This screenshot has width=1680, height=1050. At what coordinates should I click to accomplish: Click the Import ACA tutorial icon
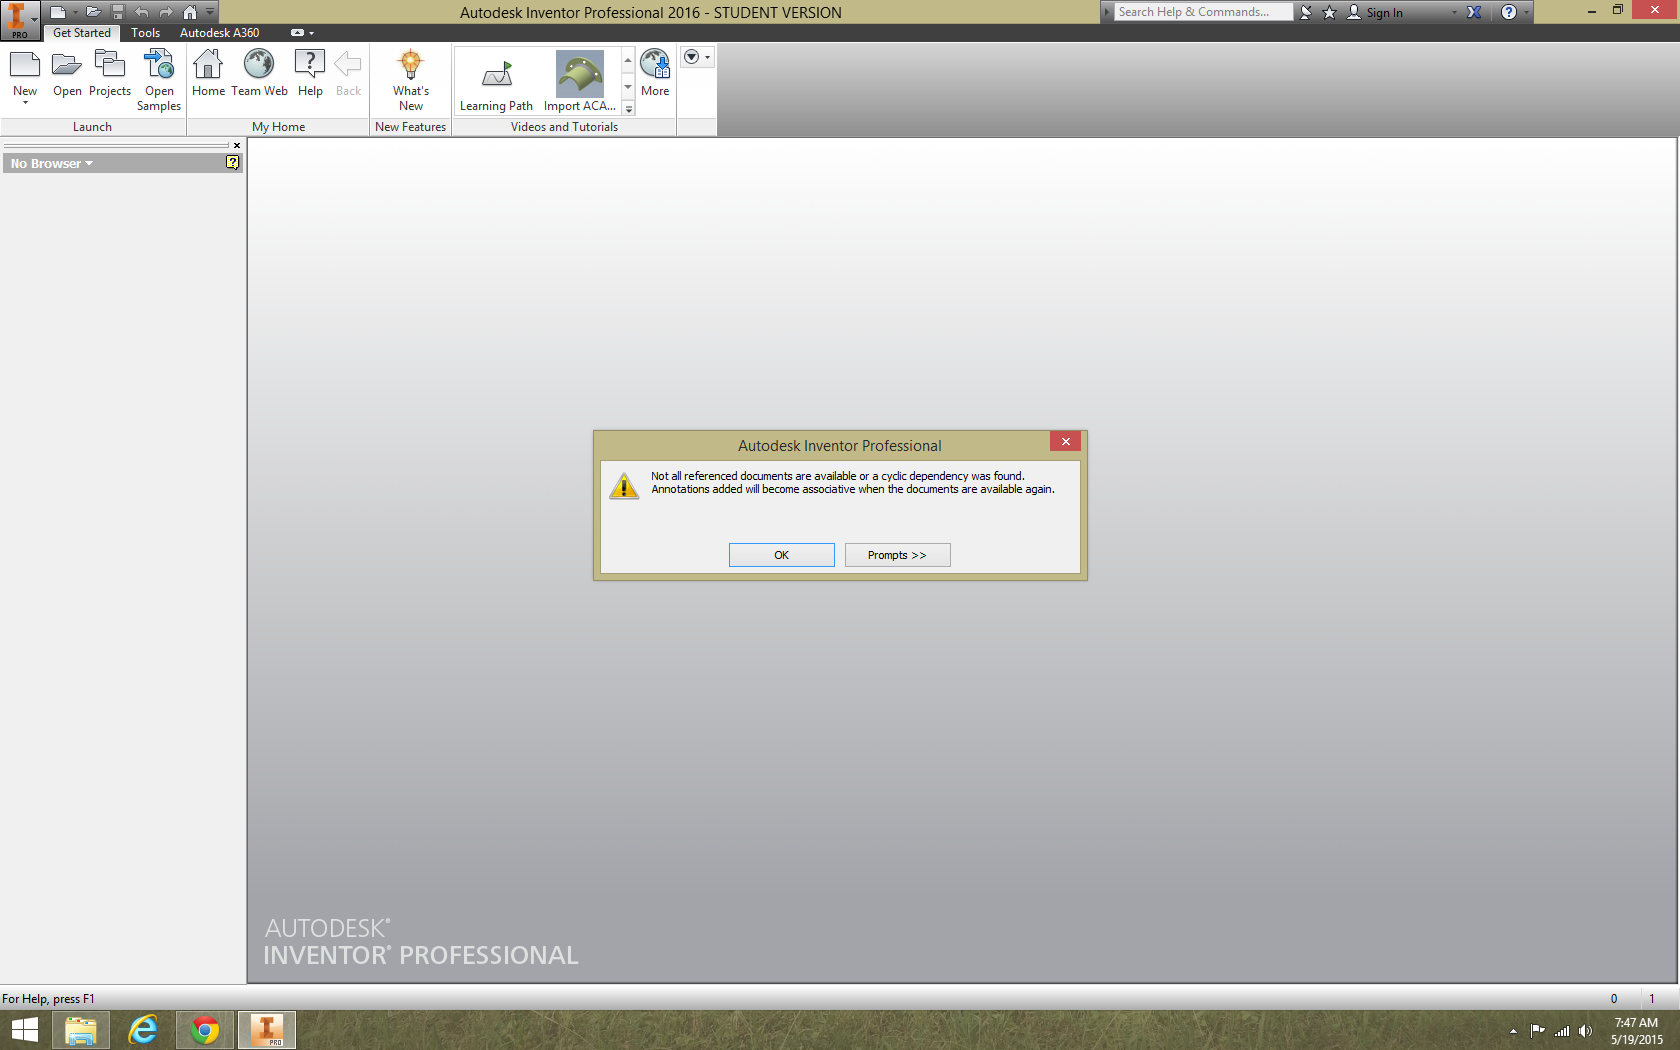[x=578, y=72]
